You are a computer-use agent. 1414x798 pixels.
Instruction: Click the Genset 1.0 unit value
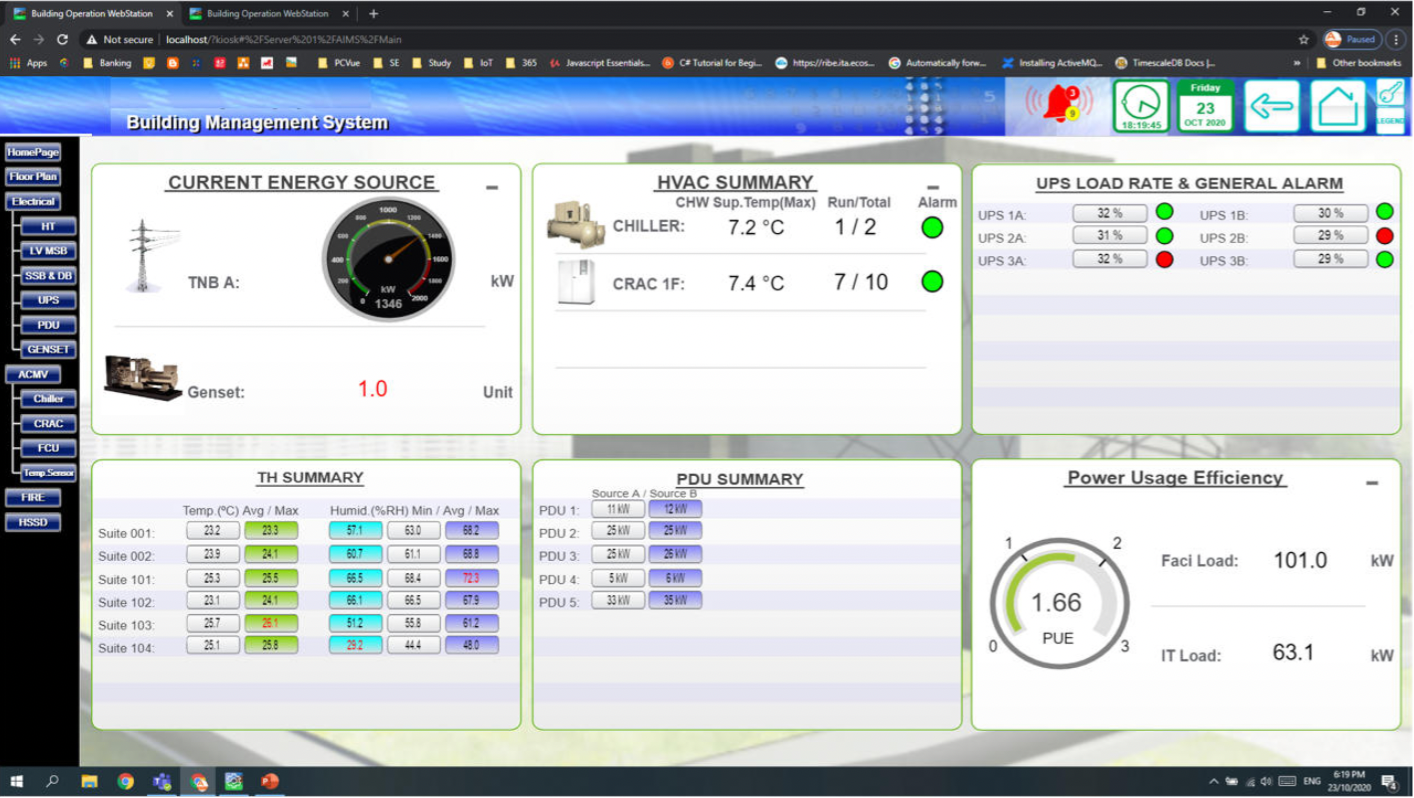[x=372, y=389]
